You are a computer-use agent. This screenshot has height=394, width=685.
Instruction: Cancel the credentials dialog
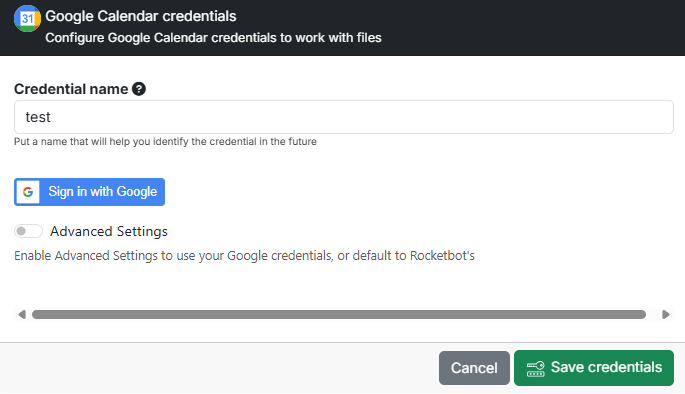[474, 368]
